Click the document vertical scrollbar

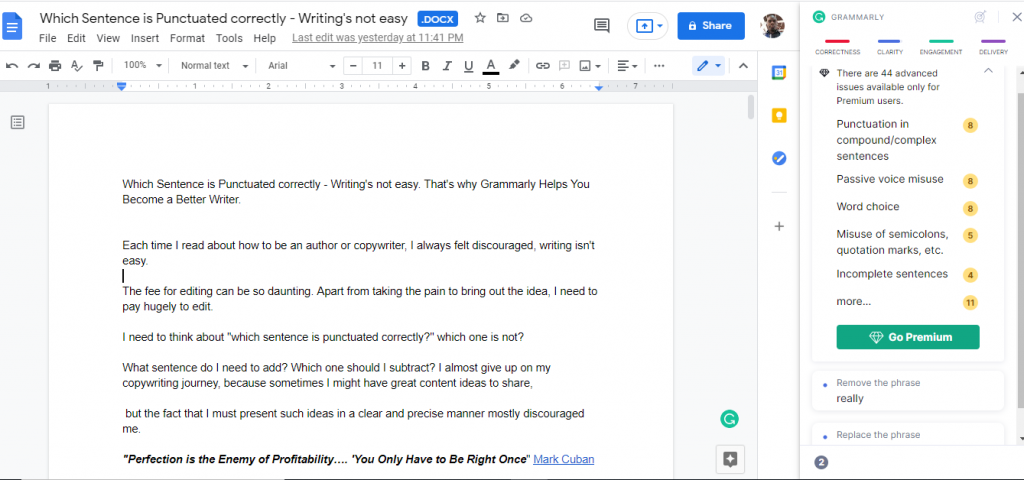click(x=751, y=106)
